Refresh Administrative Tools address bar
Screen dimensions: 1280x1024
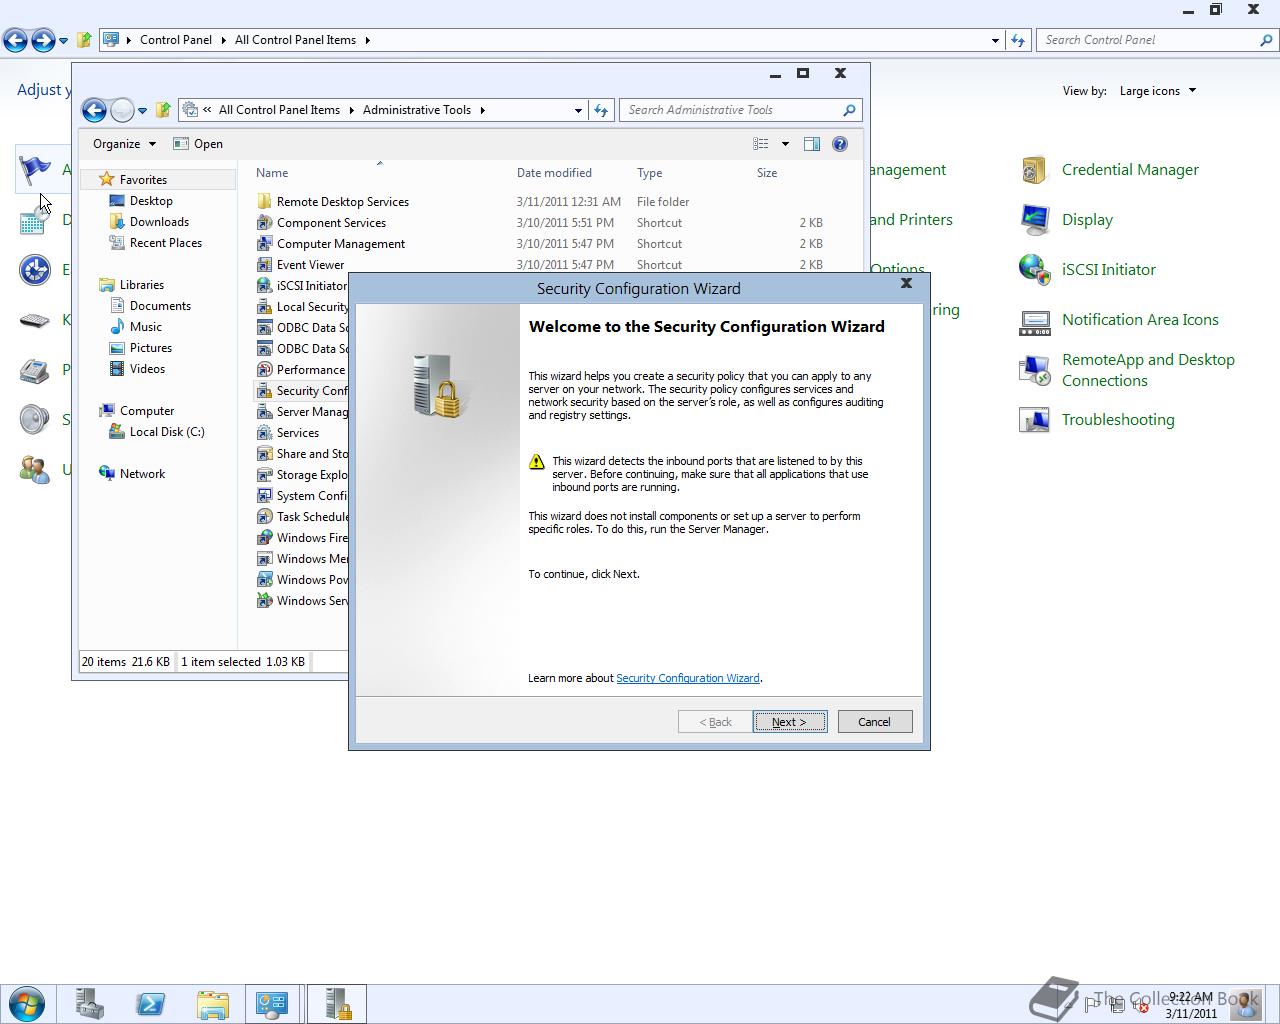point(601,110)
